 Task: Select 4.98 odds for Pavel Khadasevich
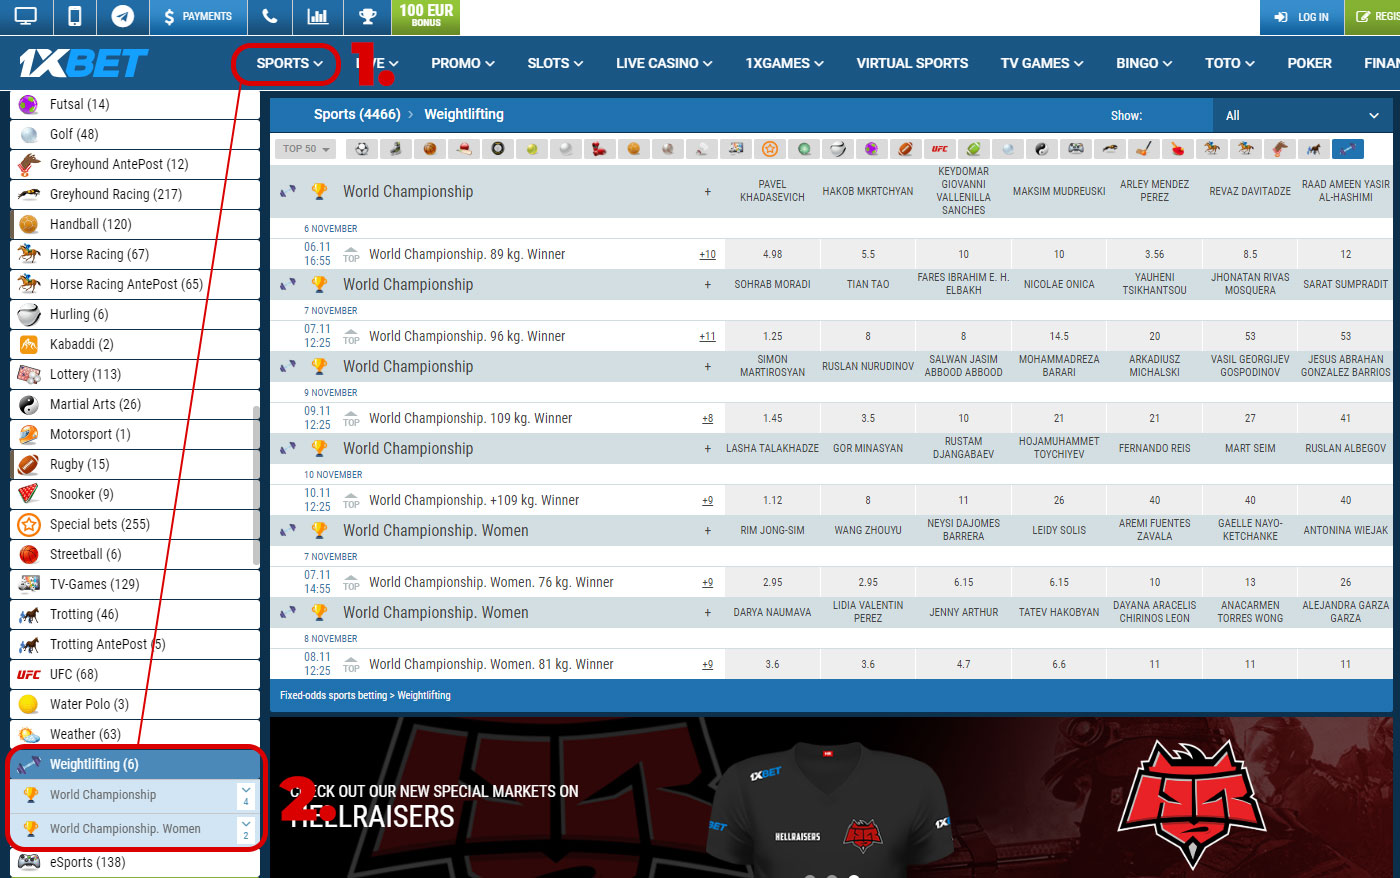772,254
